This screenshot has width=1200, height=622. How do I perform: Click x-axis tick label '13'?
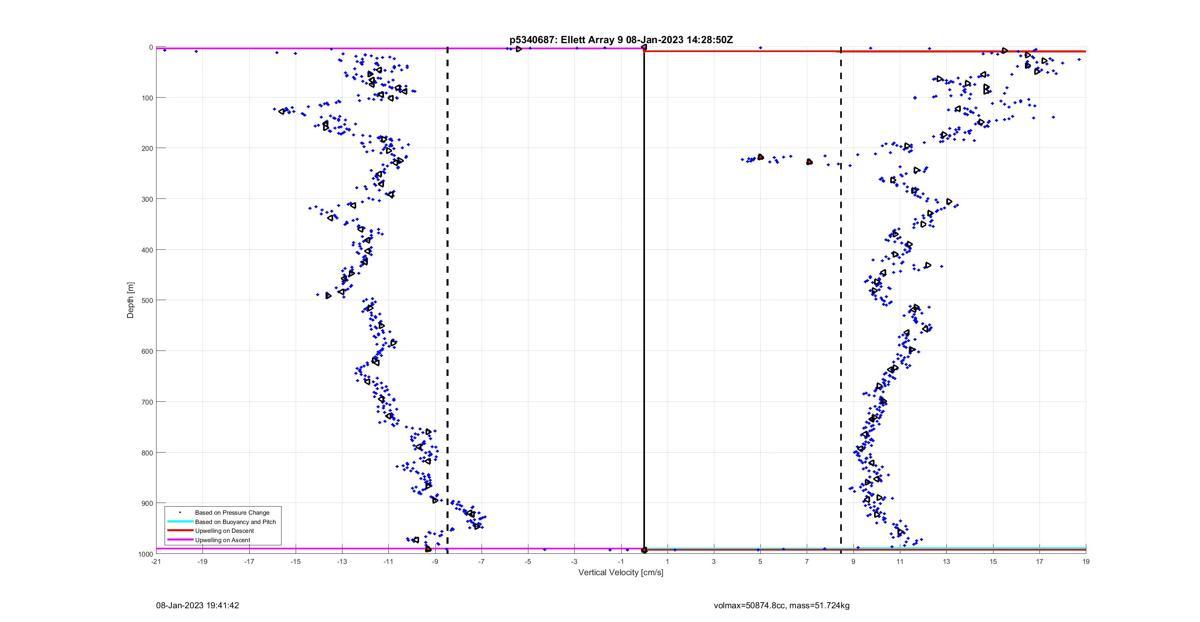tap(946, 561)
